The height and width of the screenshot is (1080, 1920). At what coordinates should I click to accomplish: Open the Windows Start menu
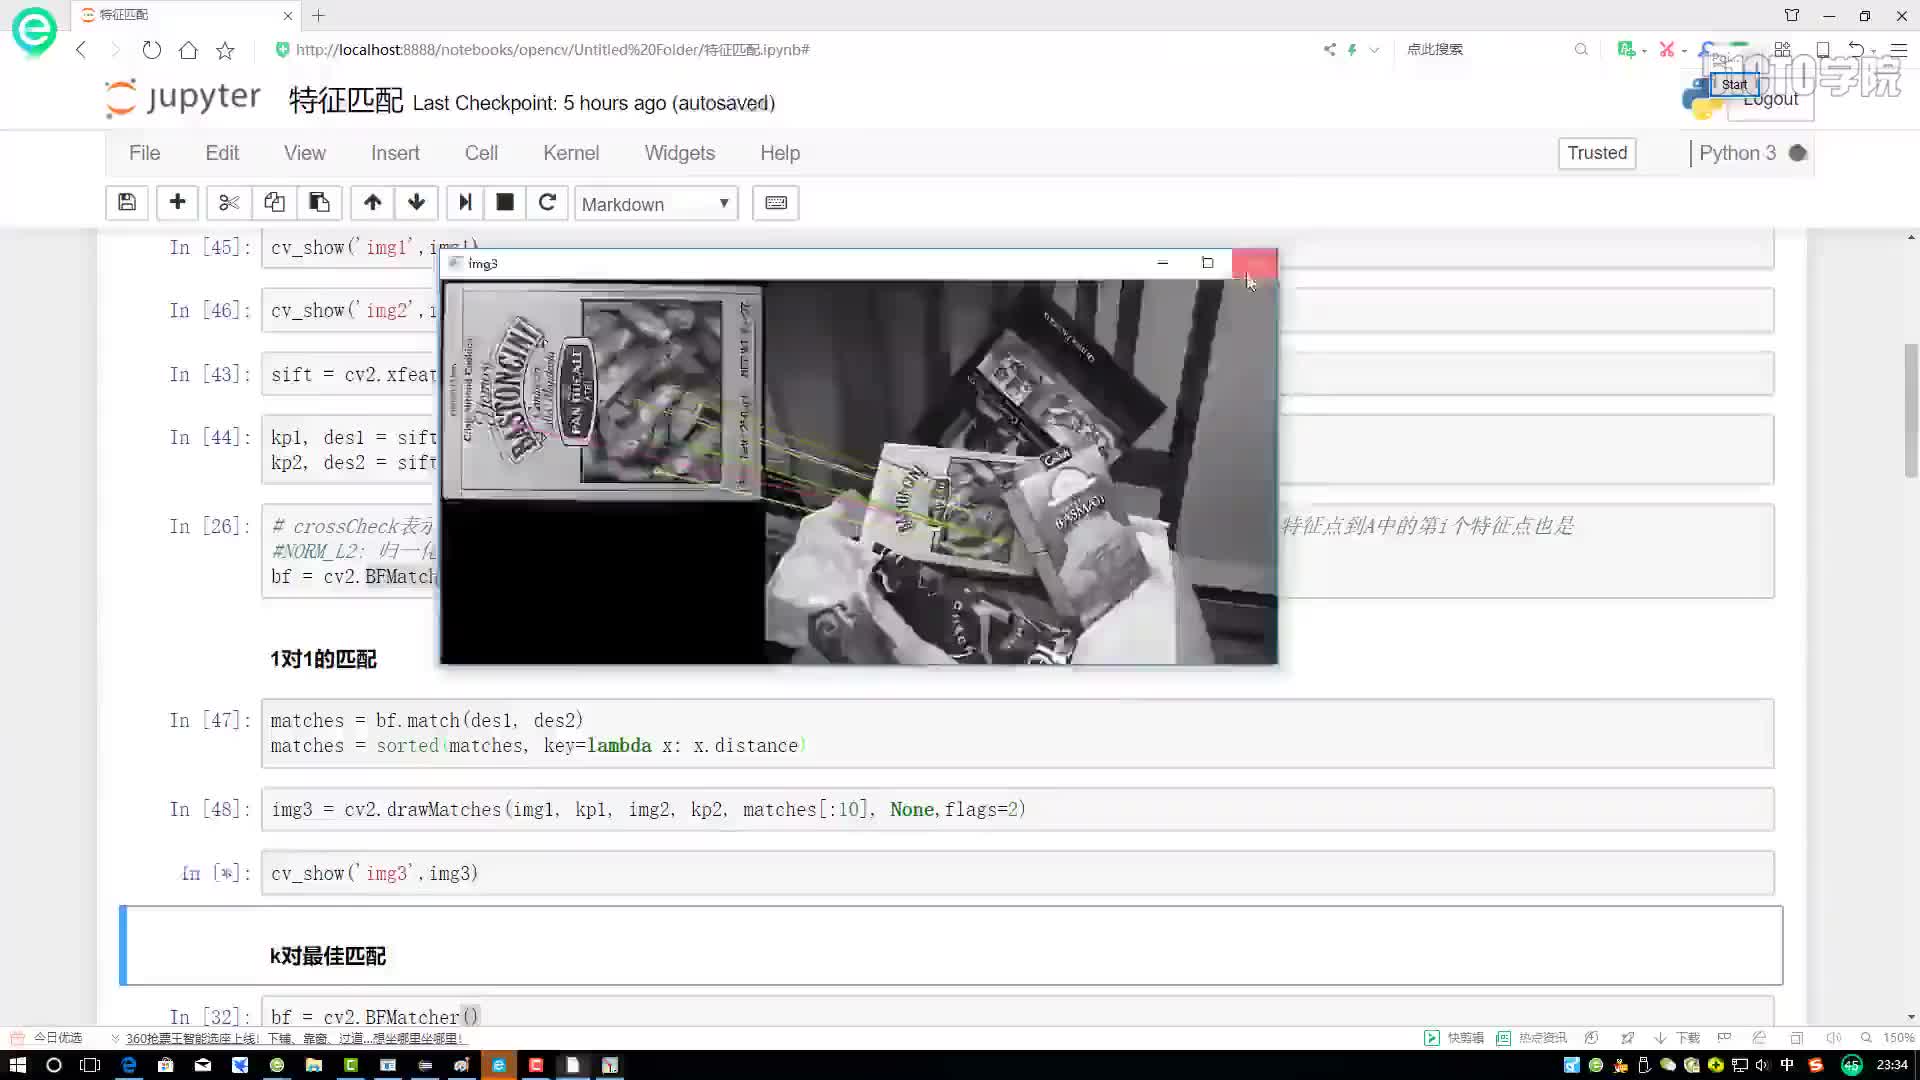coord(18,1065)
